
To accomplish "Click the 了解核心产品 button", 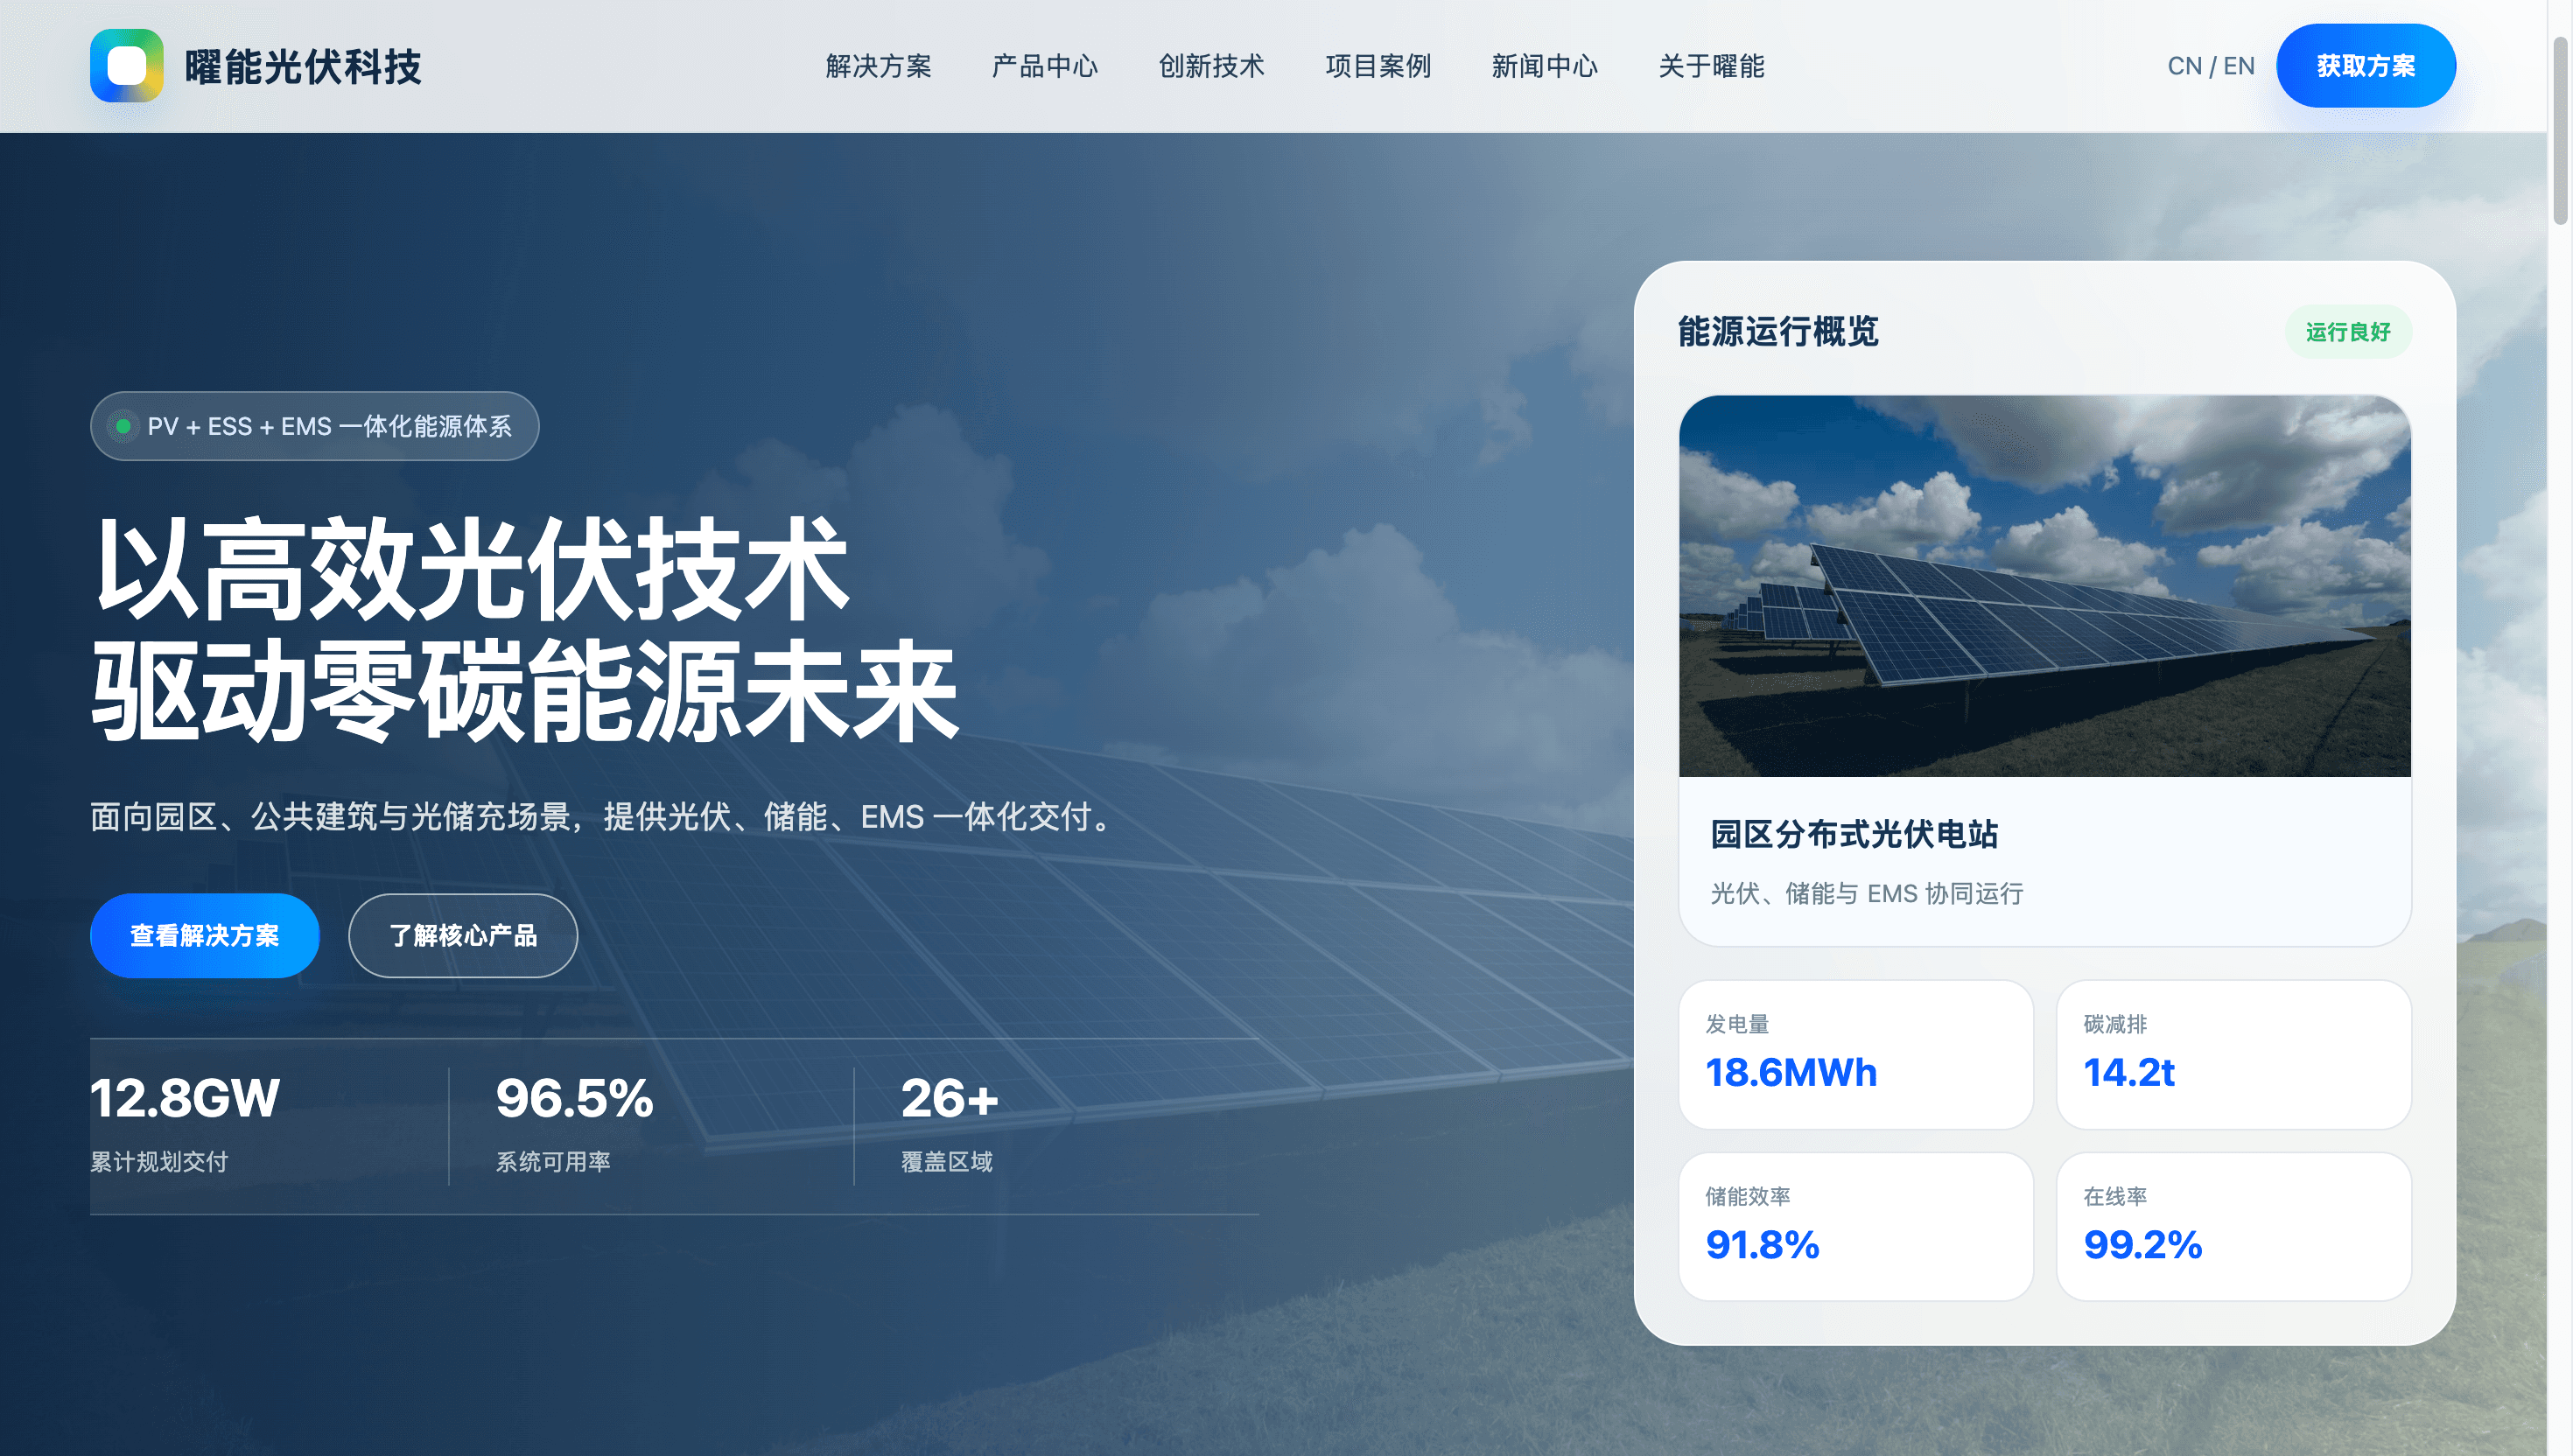I will coord(463,936).
